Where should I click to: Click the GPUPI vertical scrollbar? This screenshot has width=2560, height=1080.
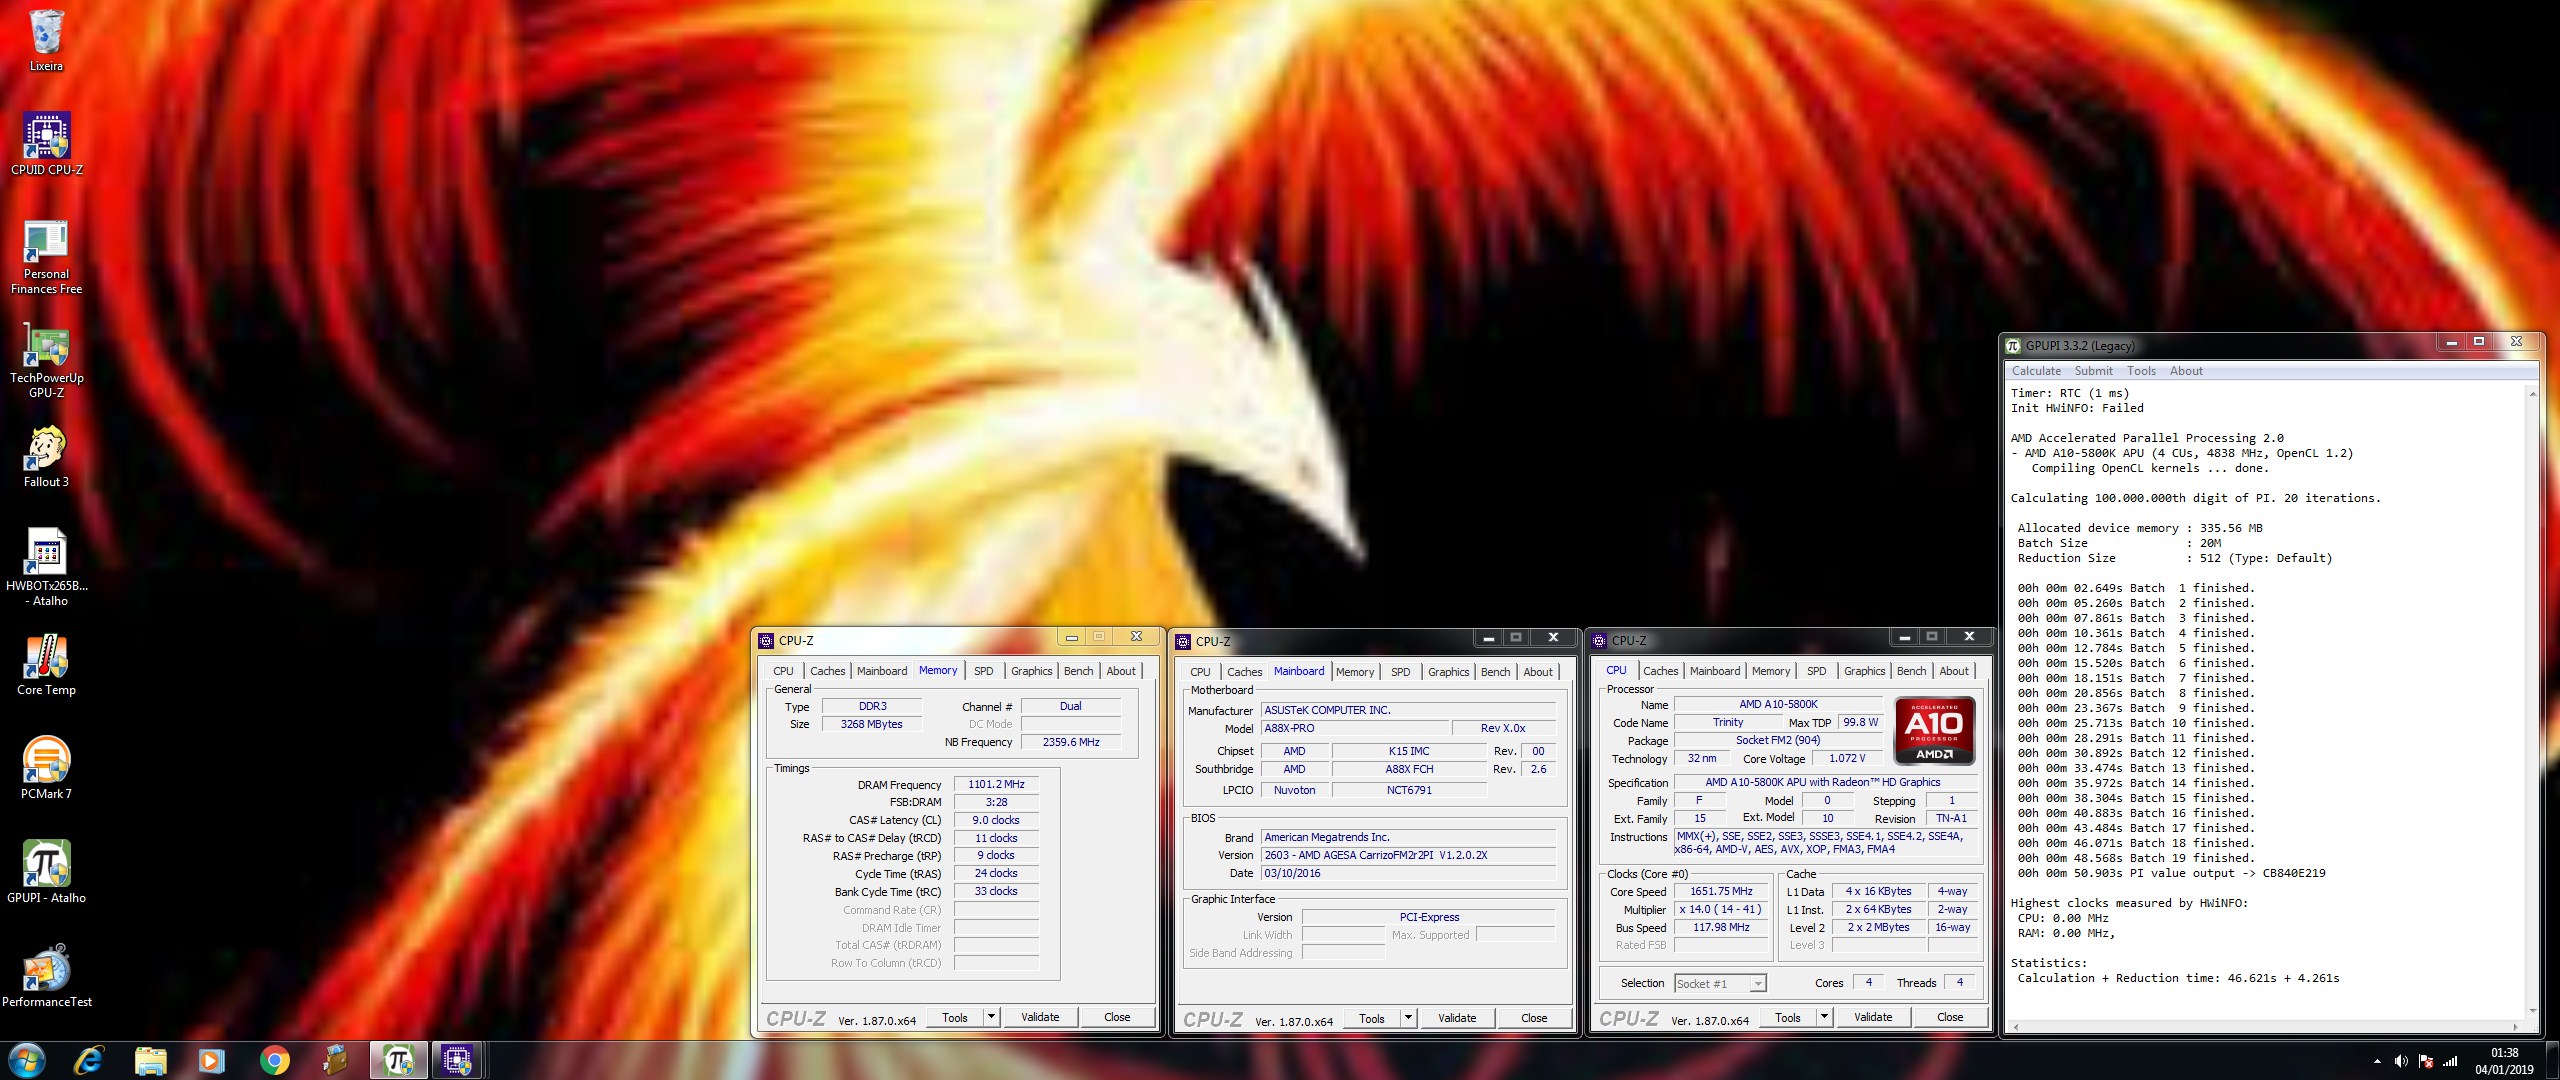[2532, 702]
